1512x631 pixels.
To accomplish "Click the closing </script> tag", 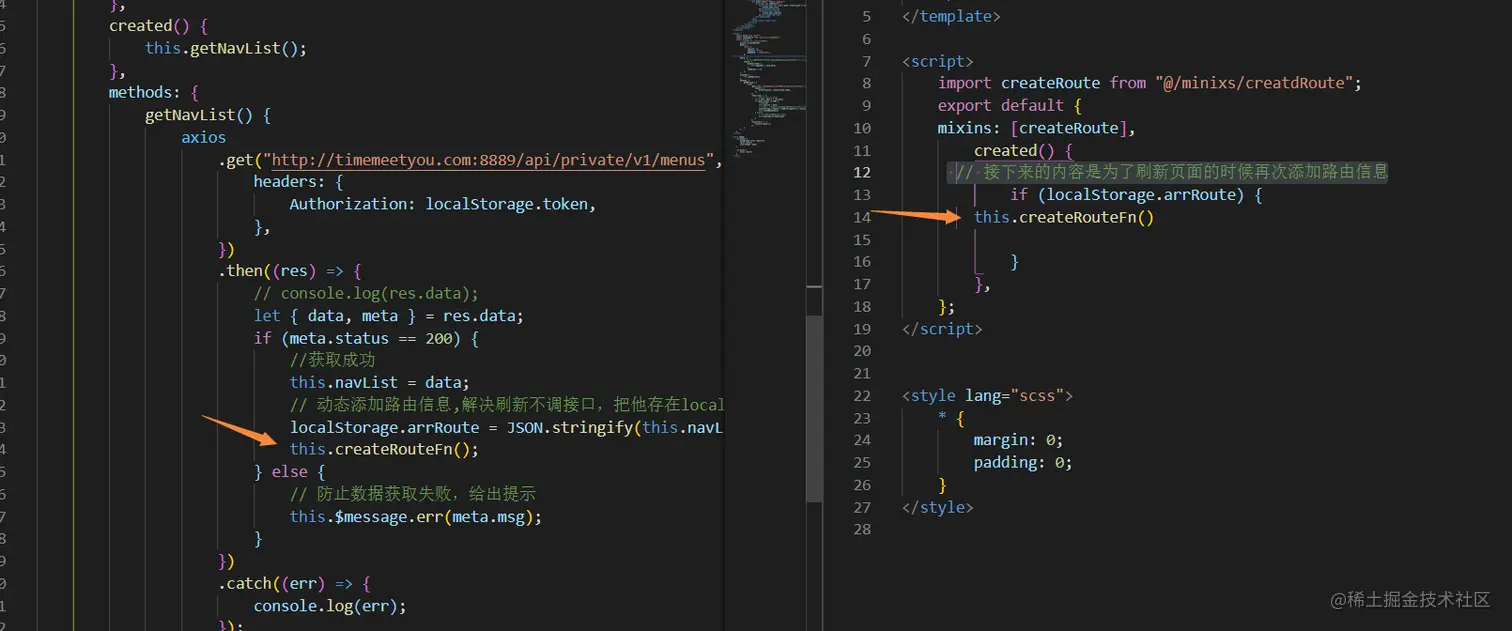I will pos(942,328).
